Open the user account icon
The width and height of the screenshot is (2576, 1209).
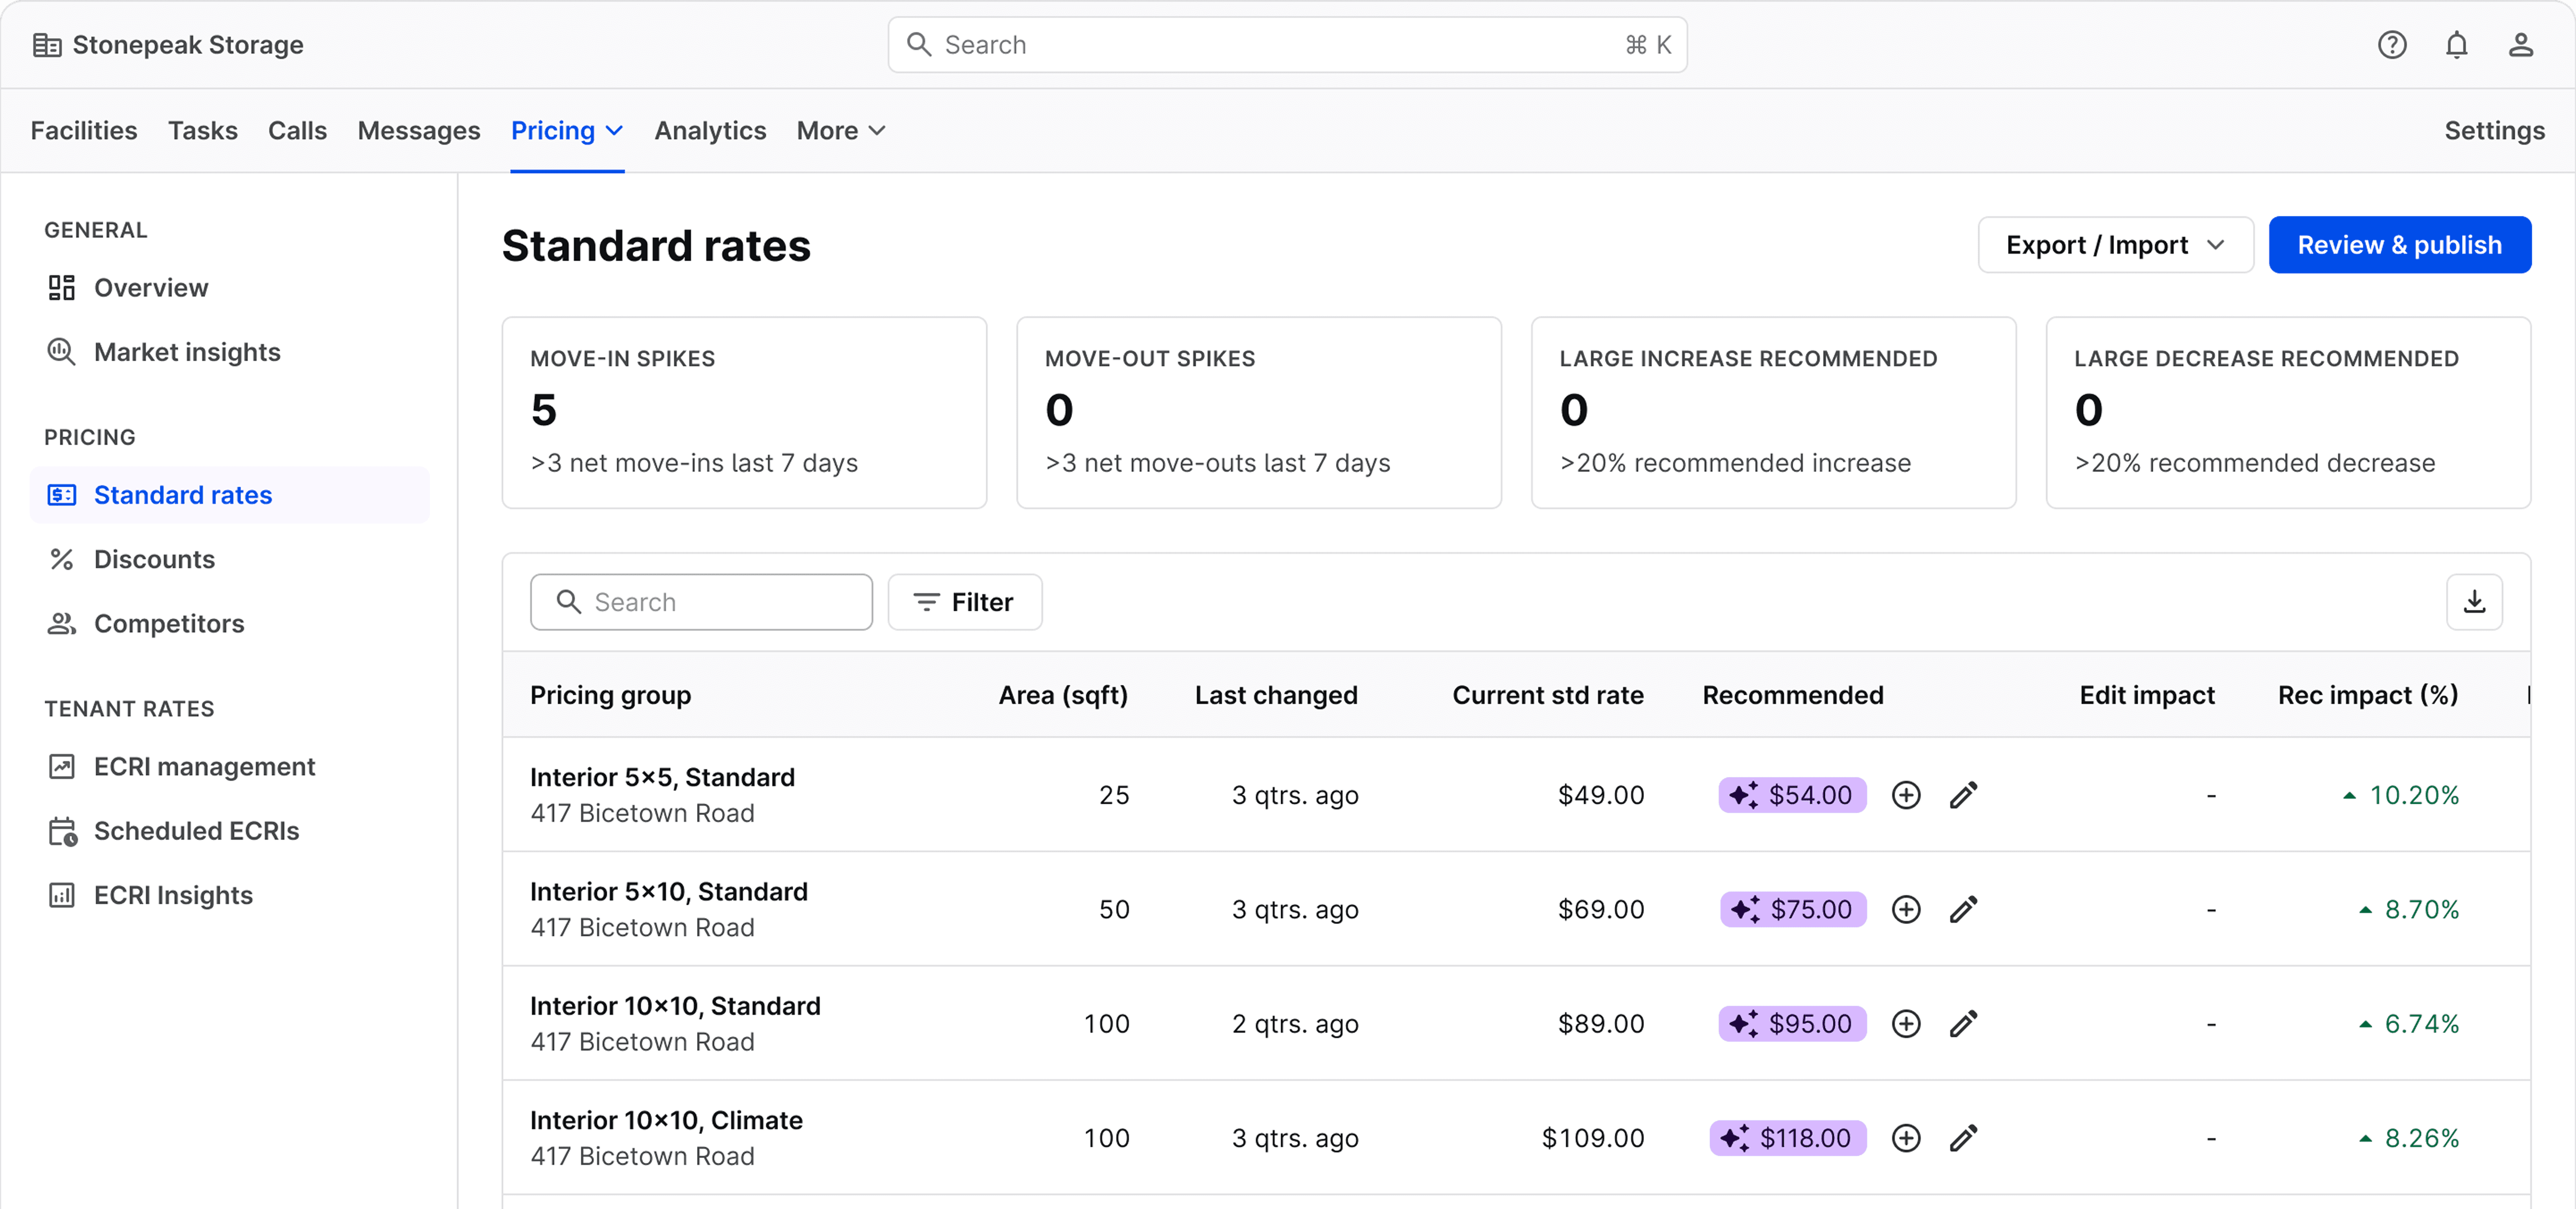2520,45
